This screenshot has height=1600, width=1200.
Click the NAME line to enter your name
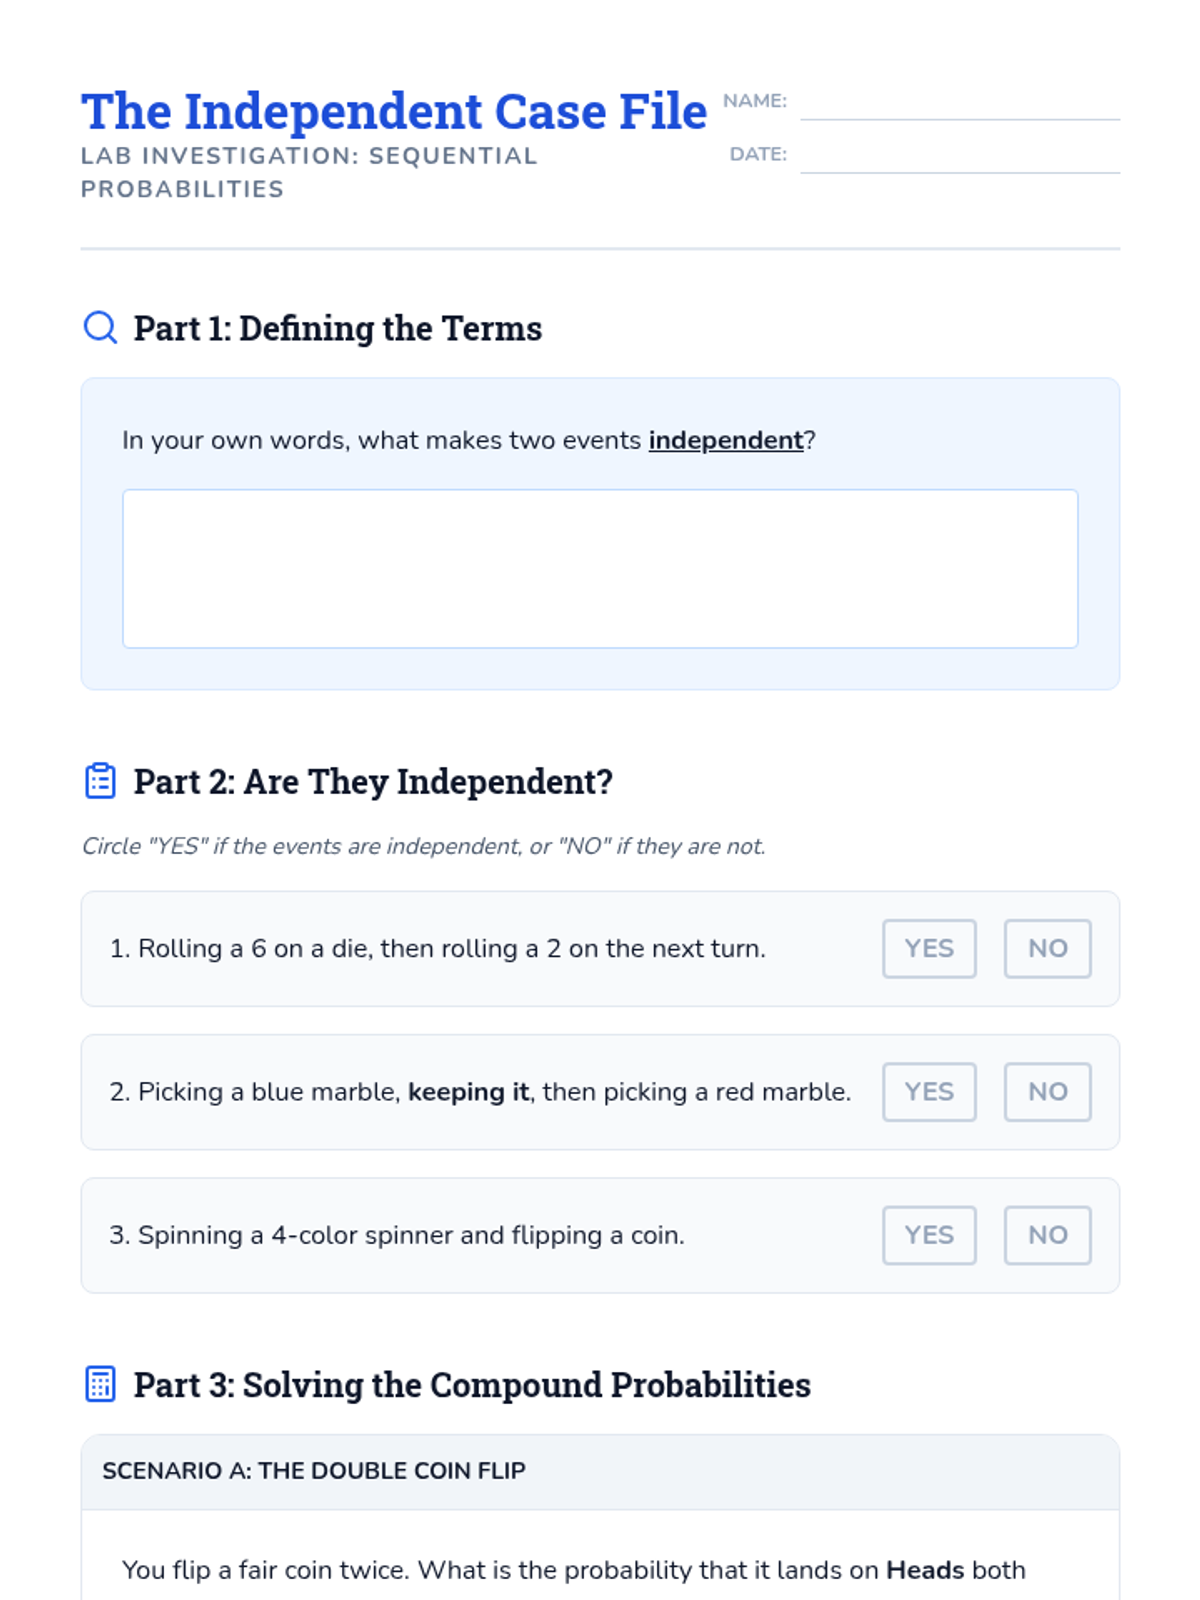pyautogui.click(x=959, y=106)
